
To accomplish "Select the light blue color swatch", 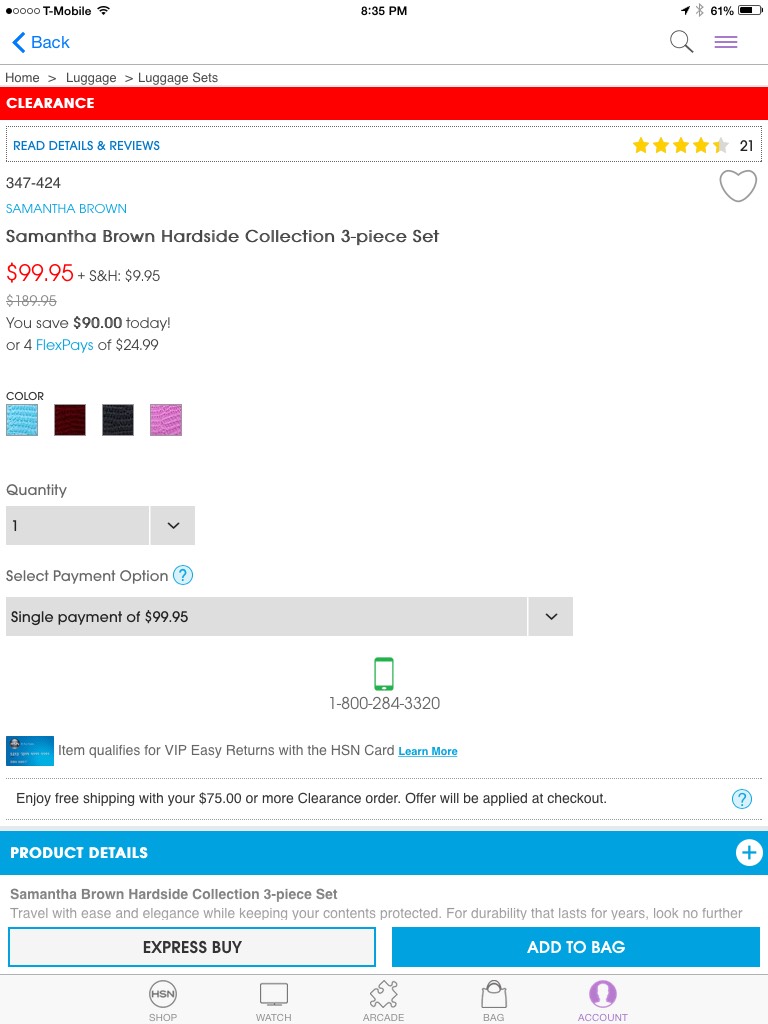I will coord(22,420).
